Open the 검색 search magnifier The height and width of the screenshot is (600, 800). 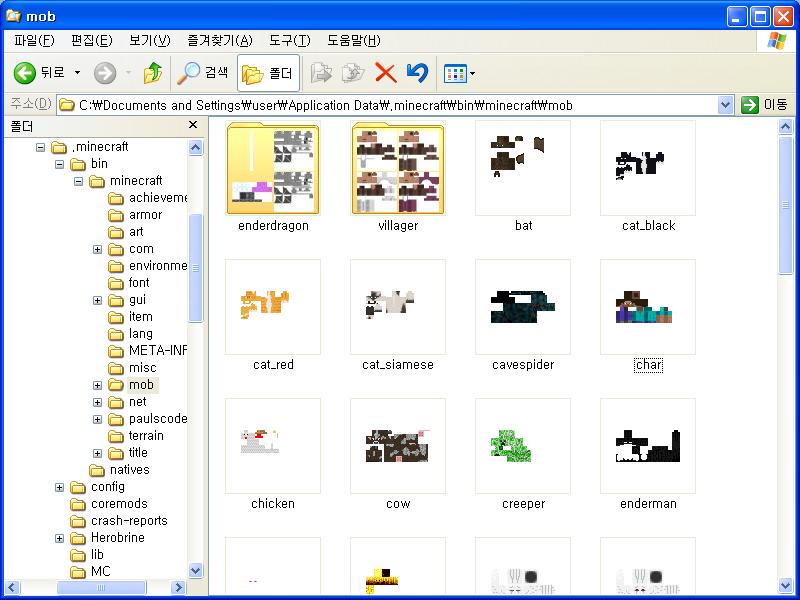(202, 73)
